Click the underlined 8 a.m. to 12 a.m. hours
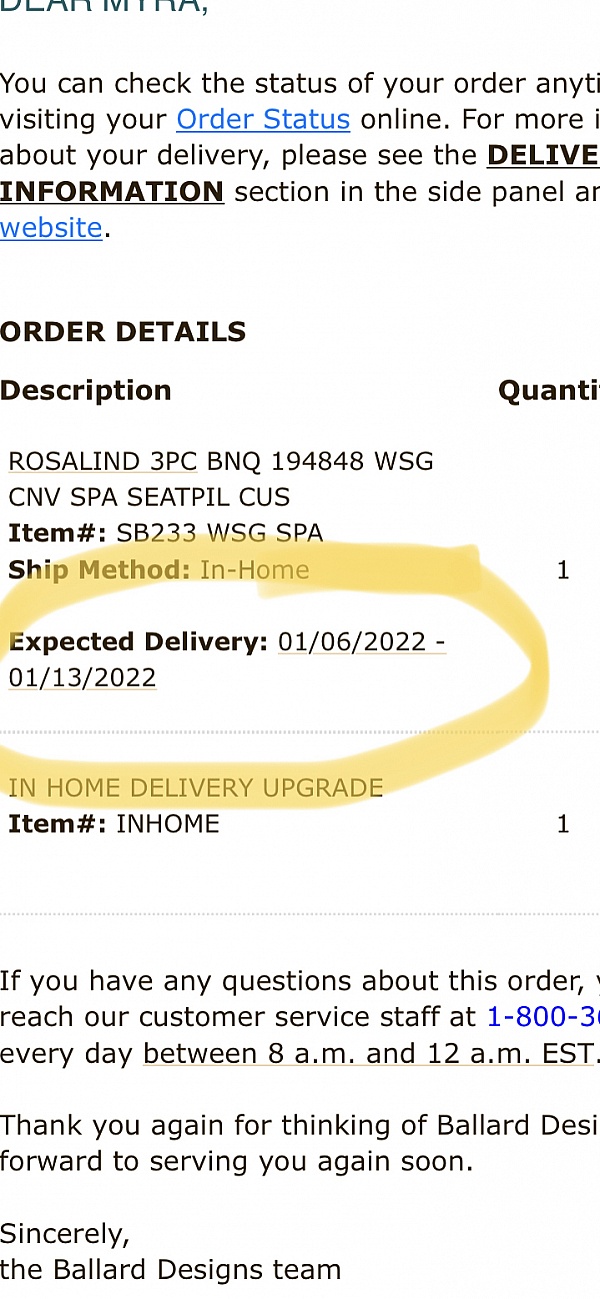 coord(368,1054)
